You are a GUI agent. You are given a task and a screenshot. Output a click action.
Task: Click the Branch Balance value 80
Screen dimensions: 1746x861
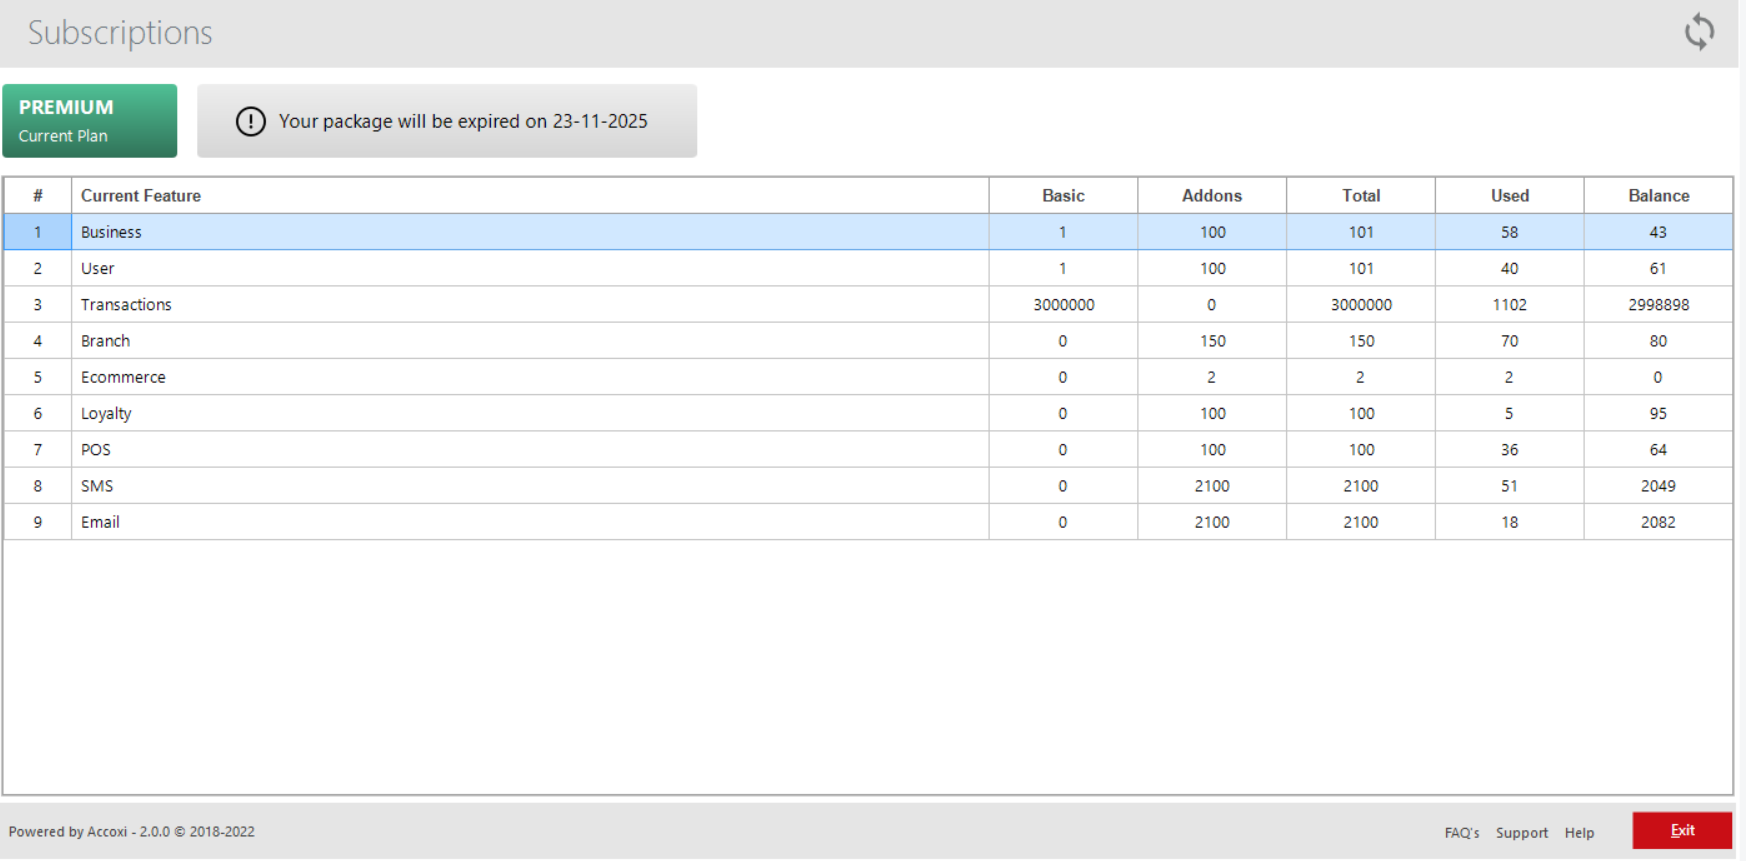(x=1658, y=341)
